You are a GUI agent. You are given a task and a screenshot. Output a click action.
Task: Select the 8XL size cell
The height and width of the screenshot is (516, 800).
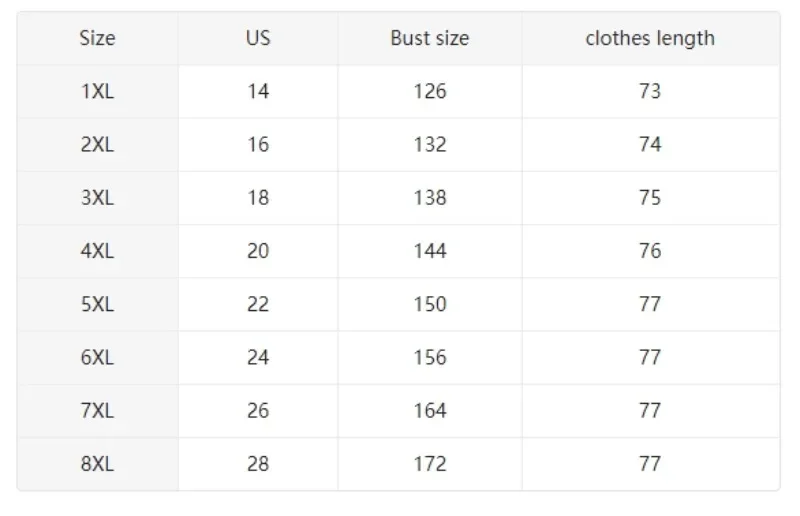(97, 464)
